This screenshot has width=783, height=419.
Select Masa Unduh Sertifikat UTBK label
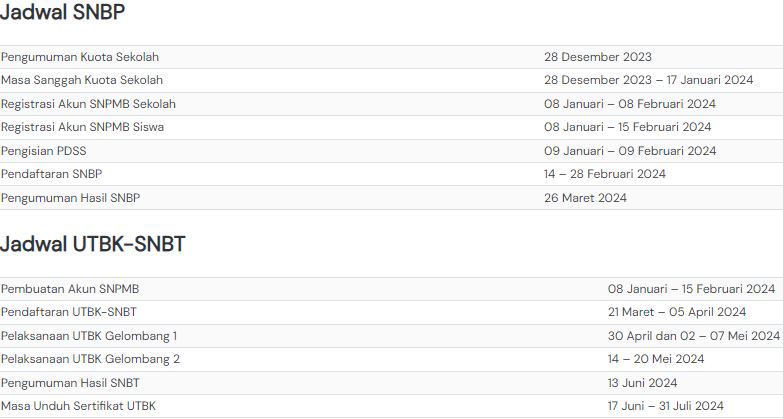coord(79,406)
